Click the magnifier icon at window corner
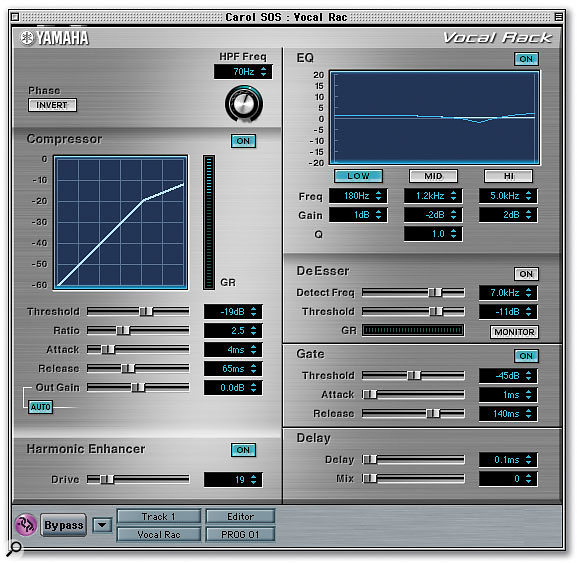577x563 pixels. coord(14,548)
